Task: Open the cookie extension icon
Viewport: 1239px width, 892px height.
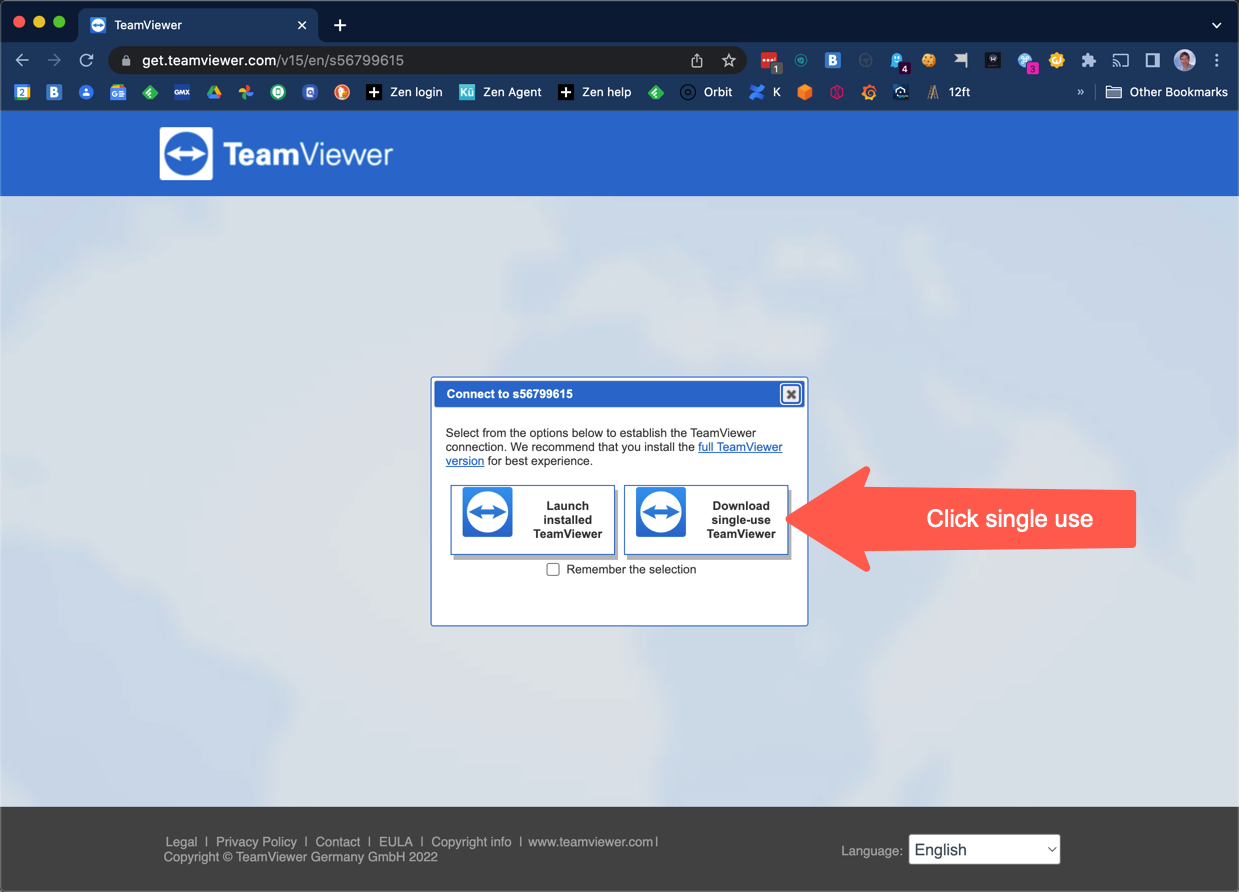Action: [929, 60]
